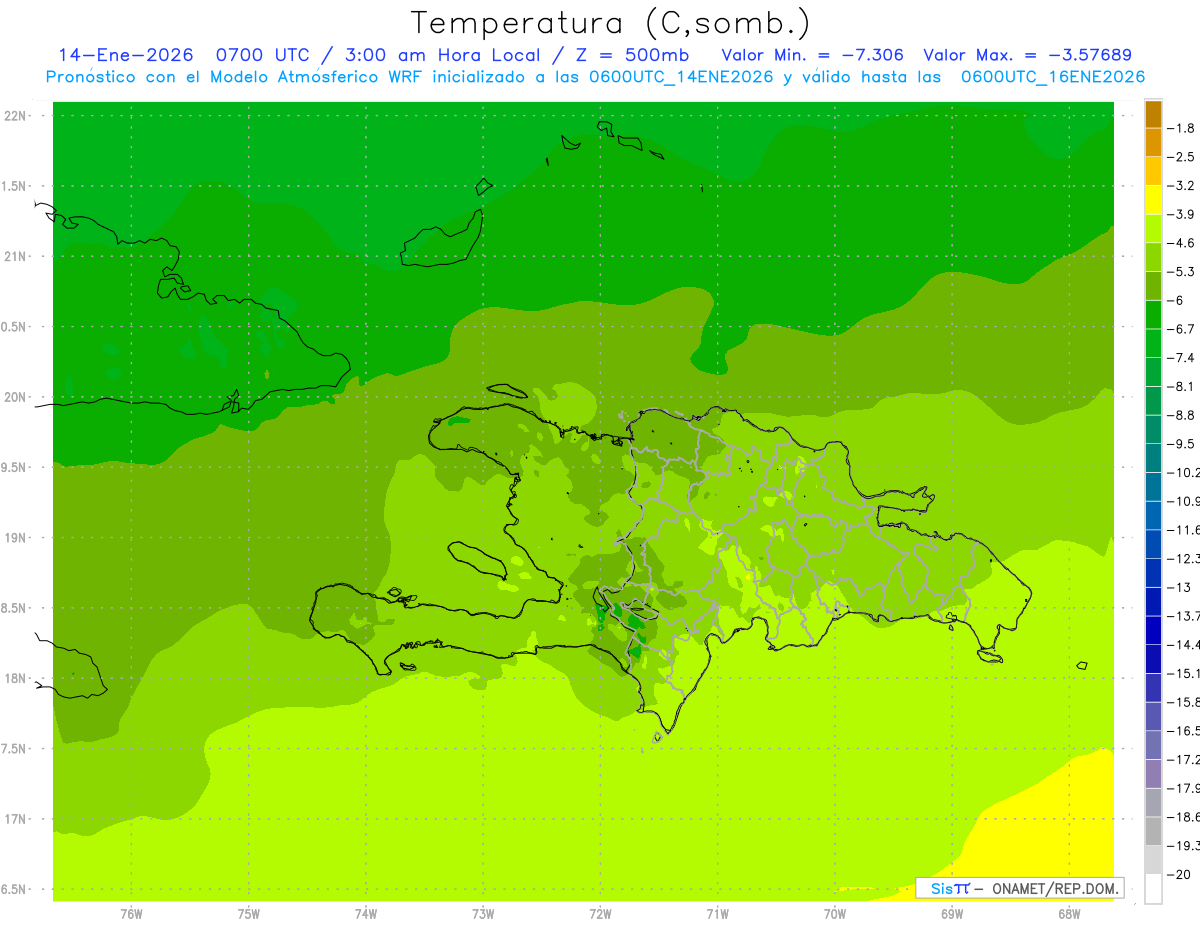The height and width of the screenshot is (927, 1200).
Task: Click the "0600UTC_14ENE2026" initialization time
Action: coord(681,77)
